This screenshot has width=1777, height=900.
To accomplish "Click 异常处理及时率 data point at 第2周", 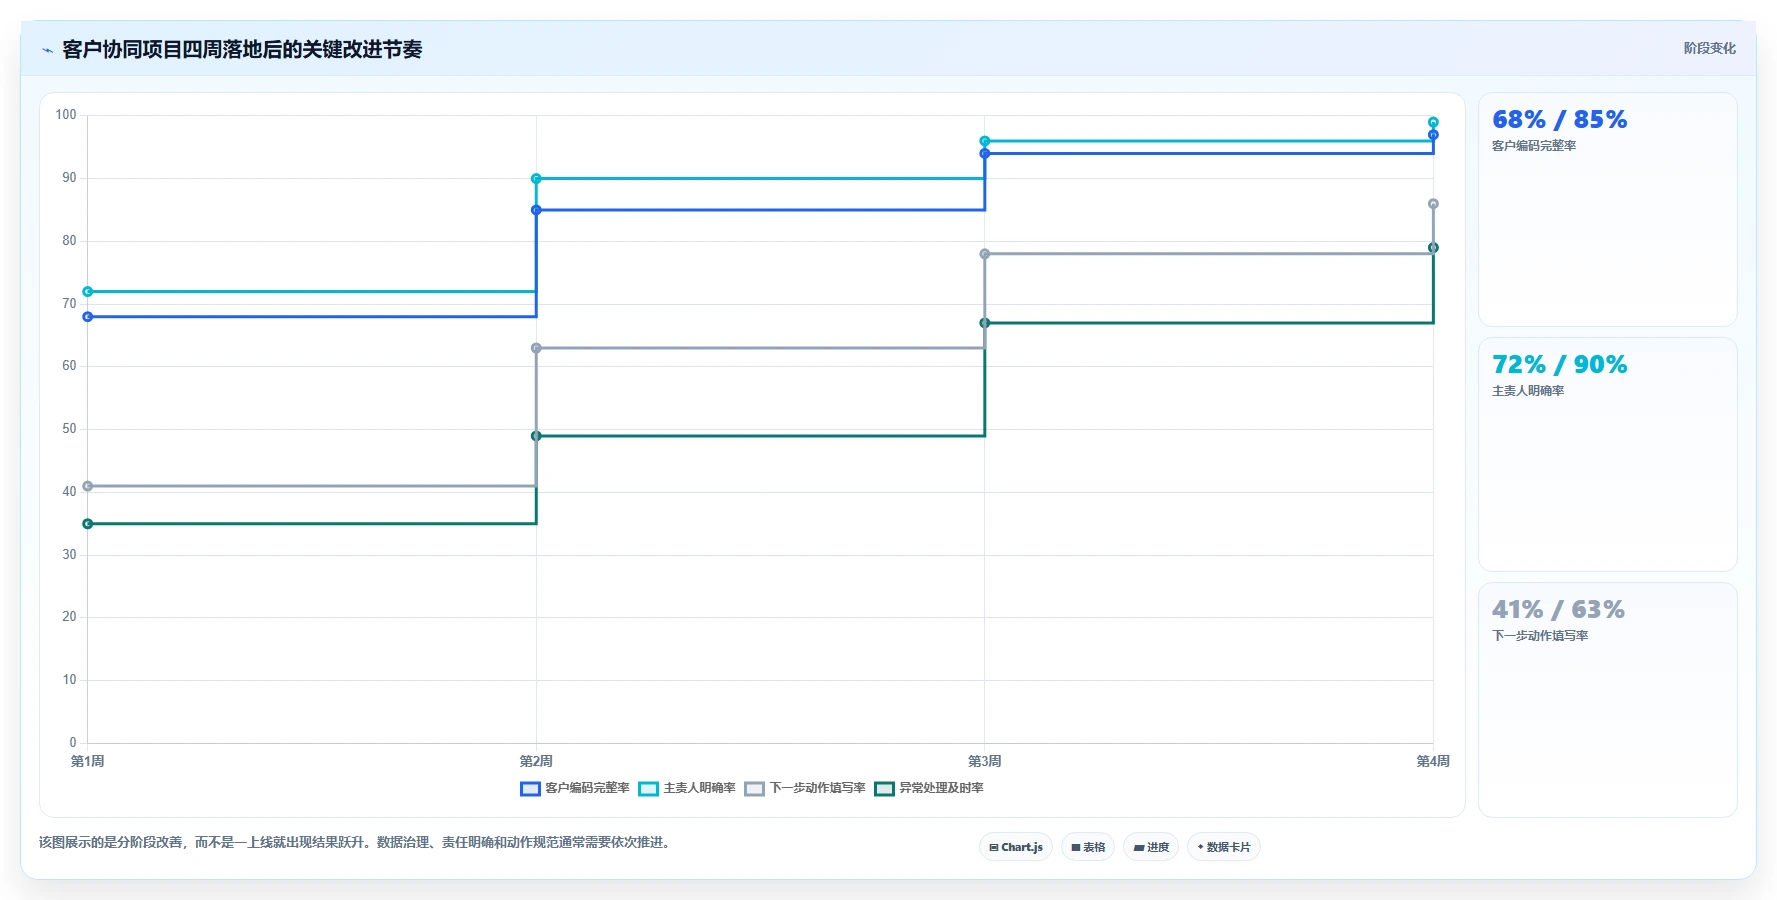I will [536, 436].
